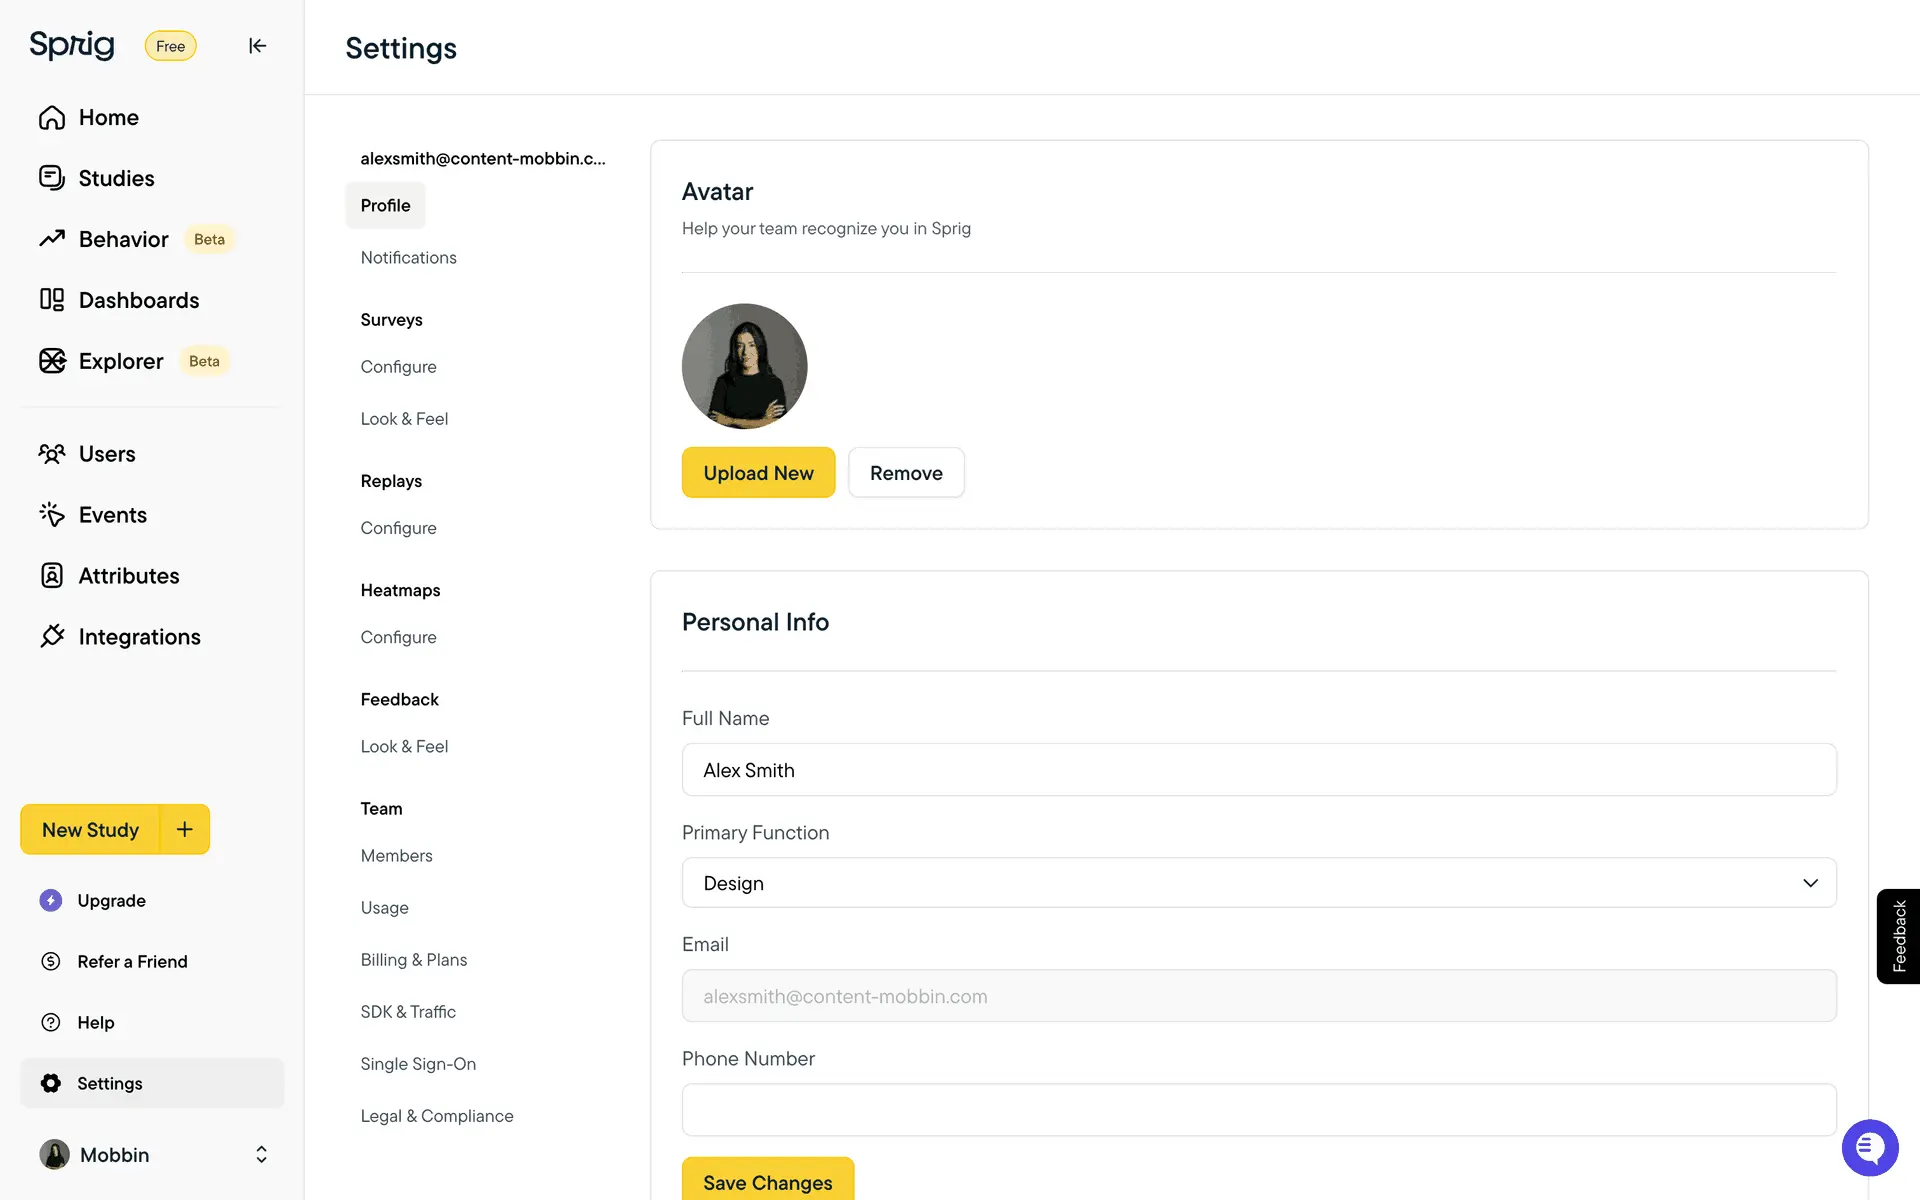Image resolution: width=1920 pixels, height=1200 pixels.
Task: Open Studies from sidebar icon
Action: (52, 178)
